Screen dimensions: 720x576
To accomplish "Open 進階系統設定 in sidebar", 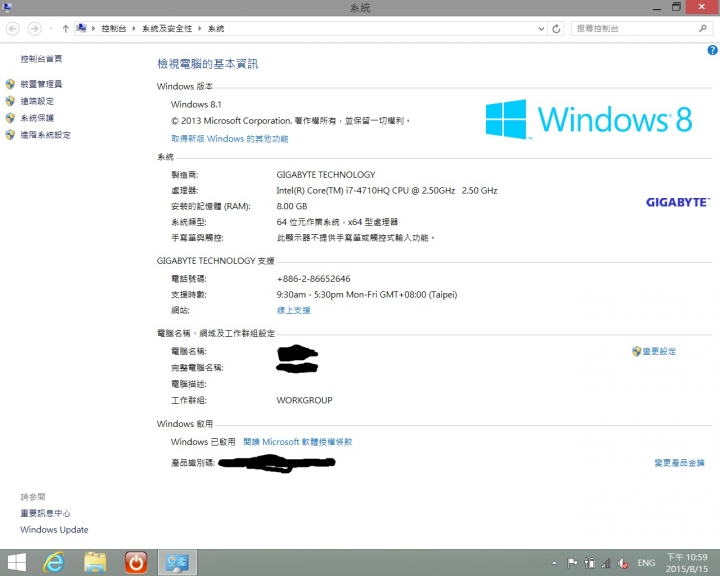I will [x=45, y=135].
